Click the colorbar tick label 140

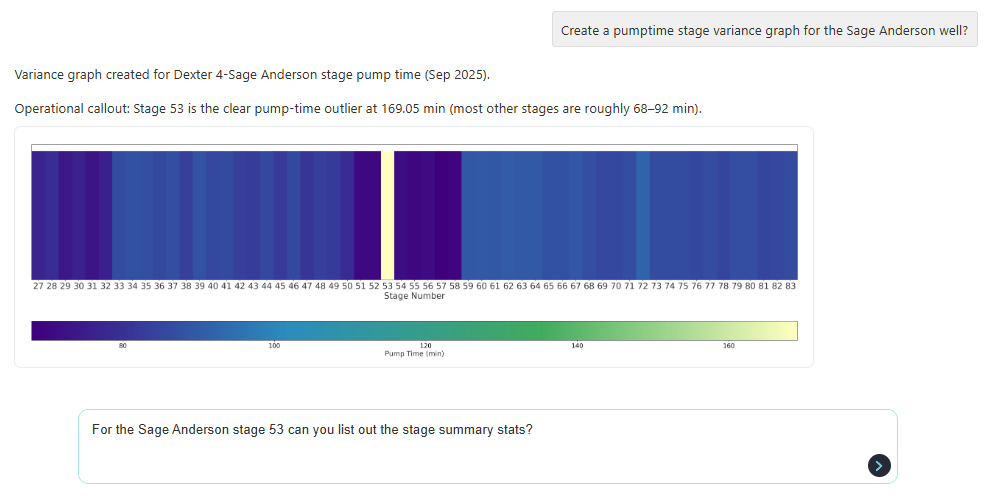click(577, 346)
